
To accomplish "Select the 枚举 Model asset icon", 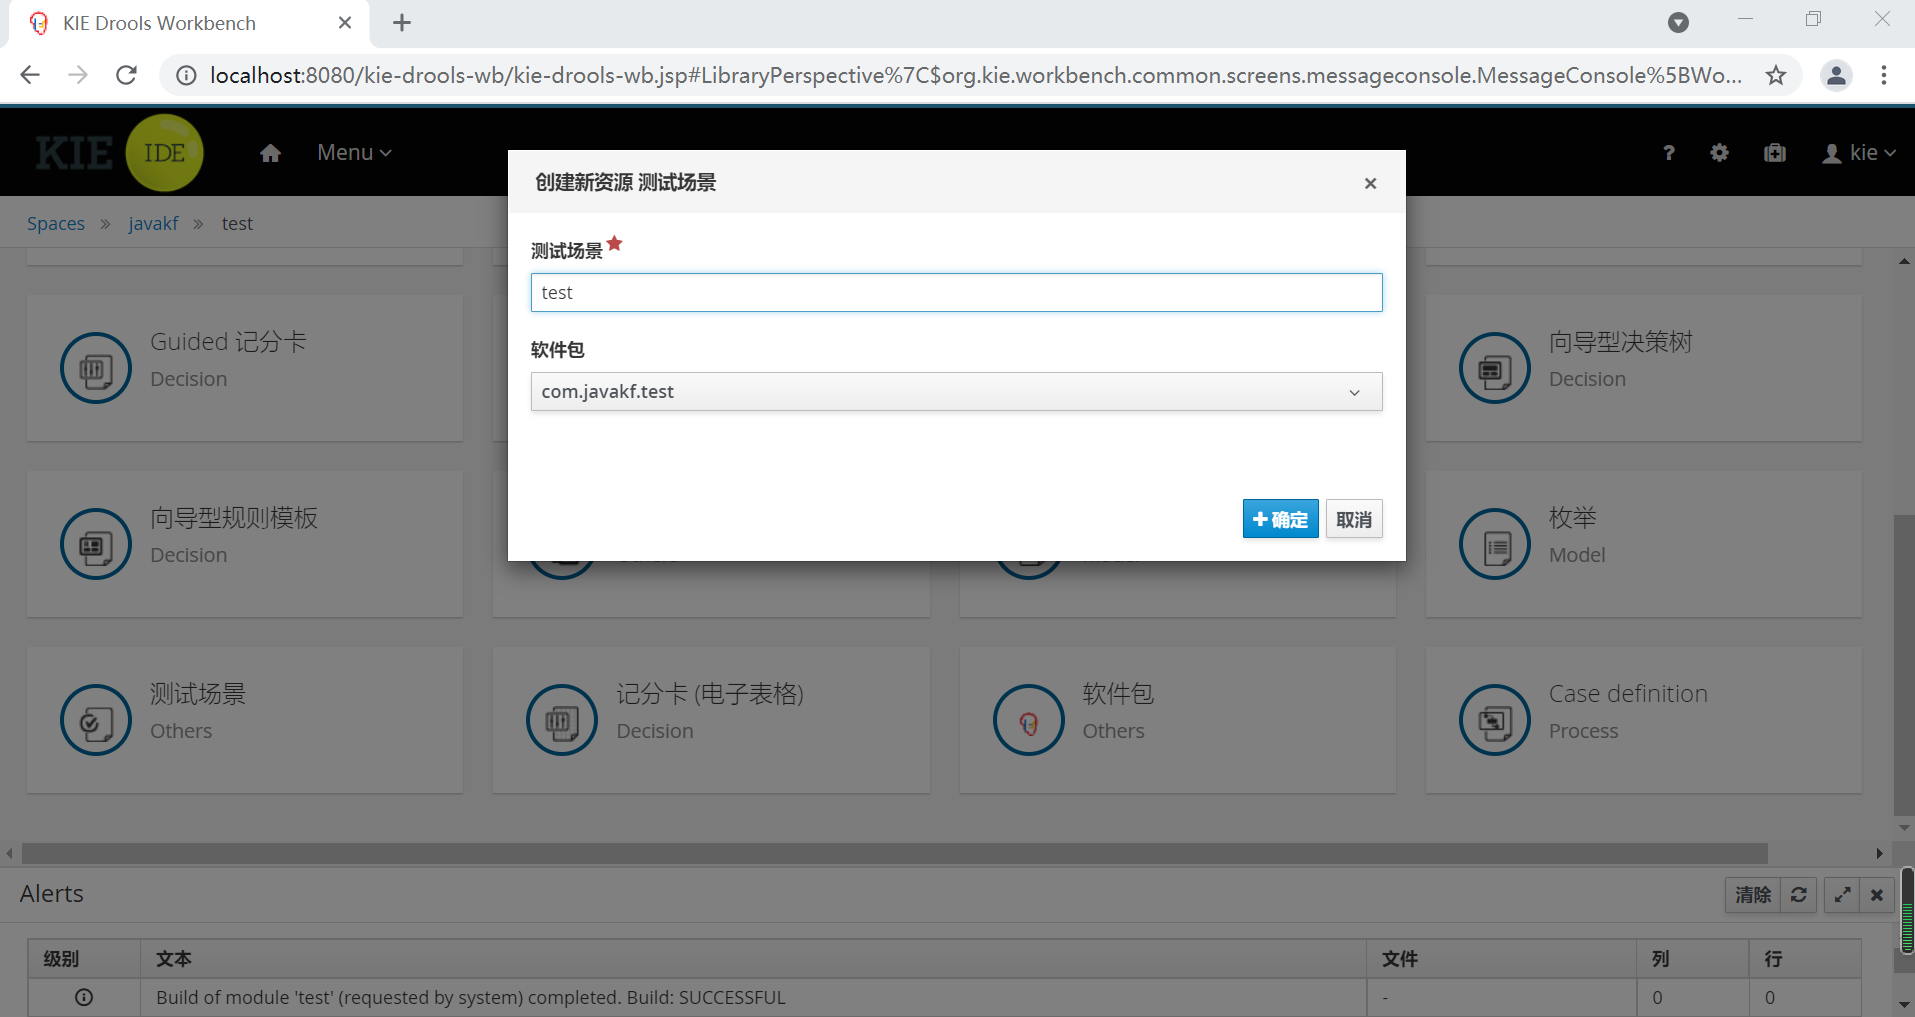I will coord(1493,543).
